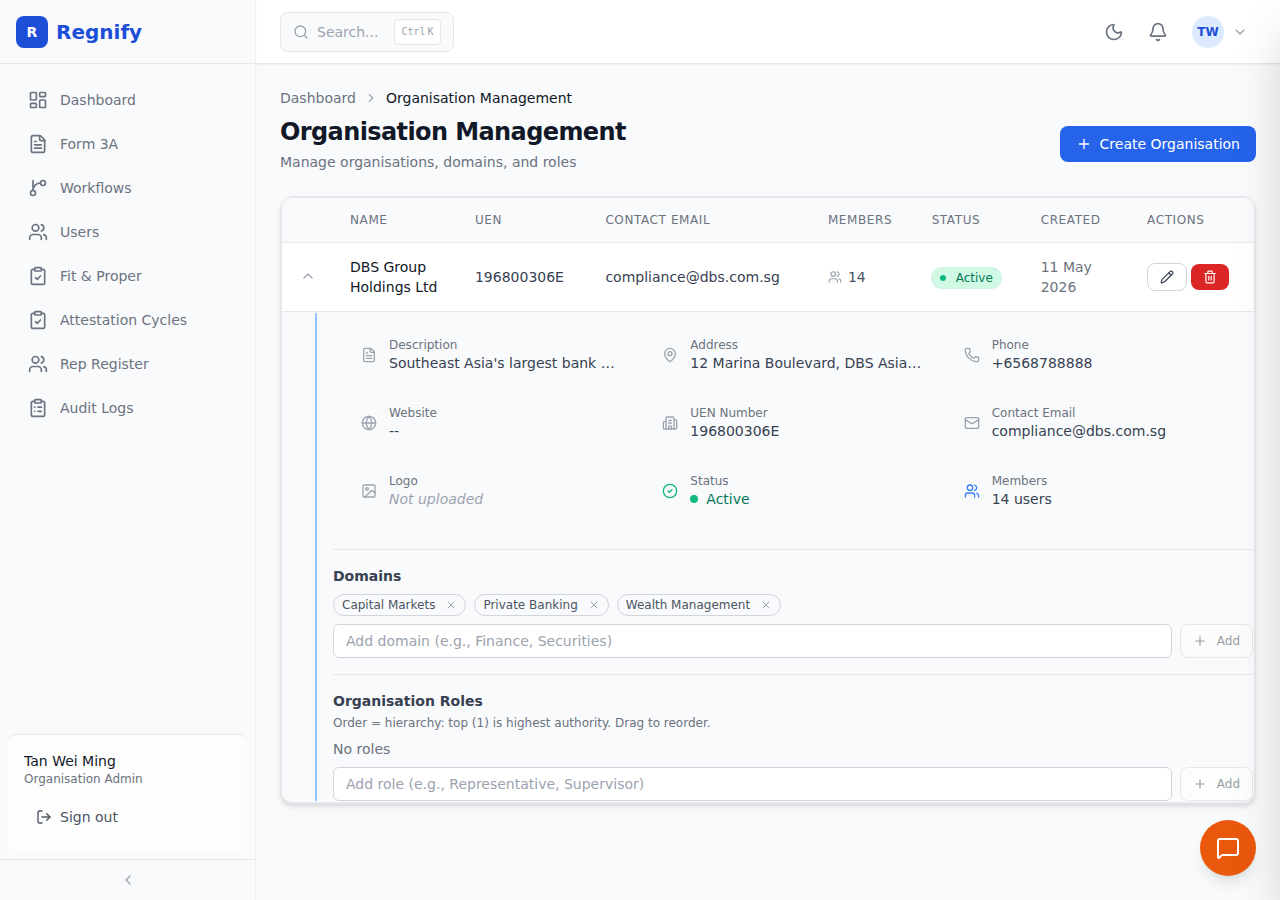Click compliance@dbs.com.sg in the table row
This screenshot has height=900, width=1280.
pyautogui.click(x=693, y=277)
